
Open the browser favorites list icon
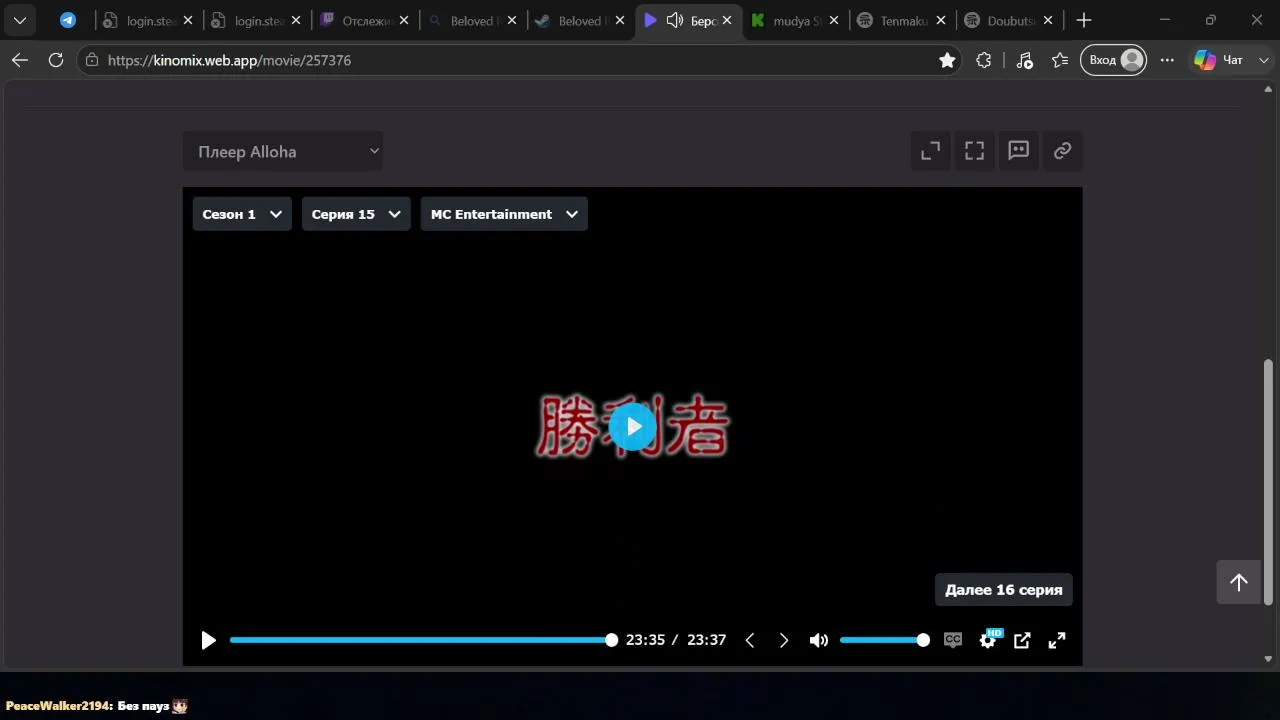point(1060,60)
